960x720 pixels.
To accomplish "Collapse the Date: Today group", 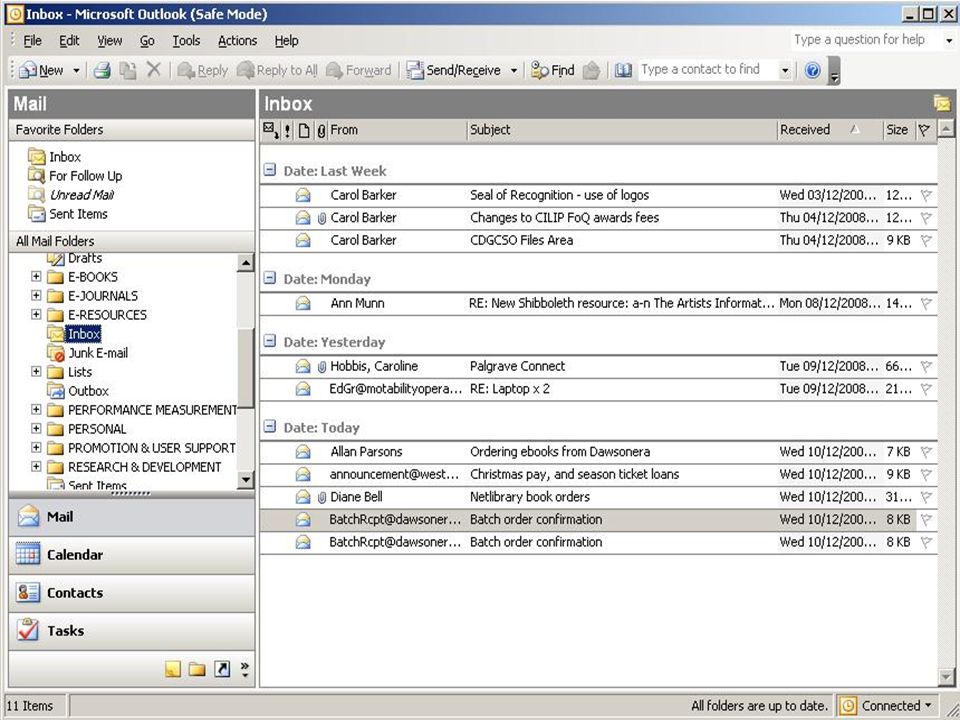I will (x=269, y=427).
